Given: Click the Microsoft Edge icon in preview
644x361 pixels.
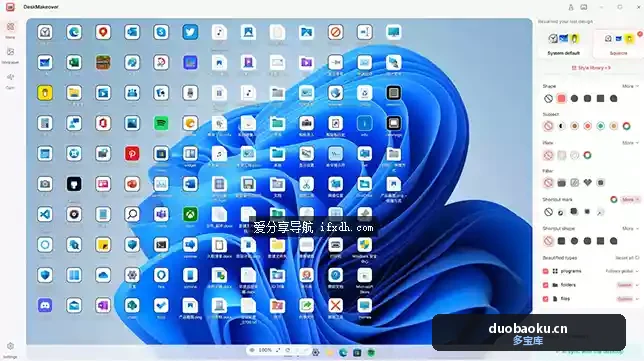Looking at the screenshot, I should coord(74,32).
